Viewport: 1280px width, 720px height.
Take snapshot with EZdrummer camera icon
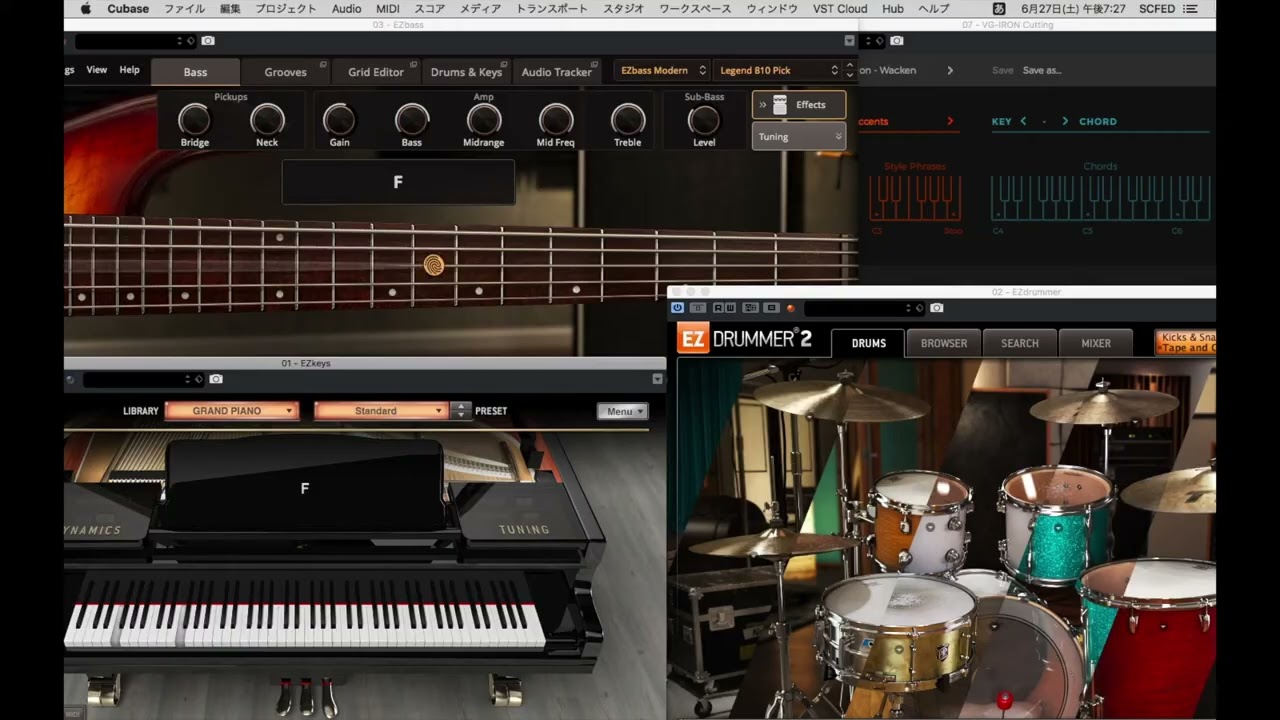click(x=937, y=308)
